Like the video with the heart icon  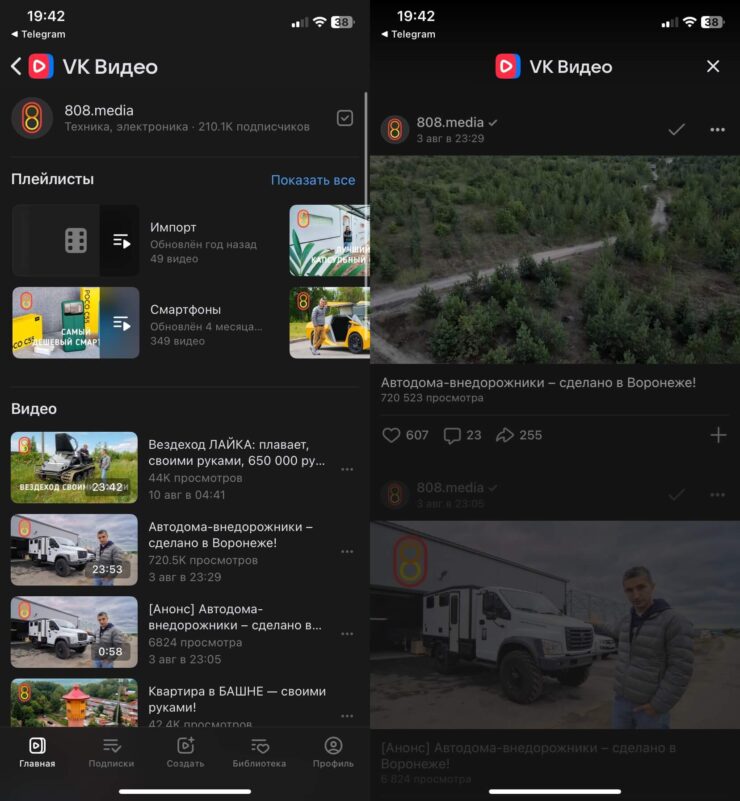pos(392,435)
